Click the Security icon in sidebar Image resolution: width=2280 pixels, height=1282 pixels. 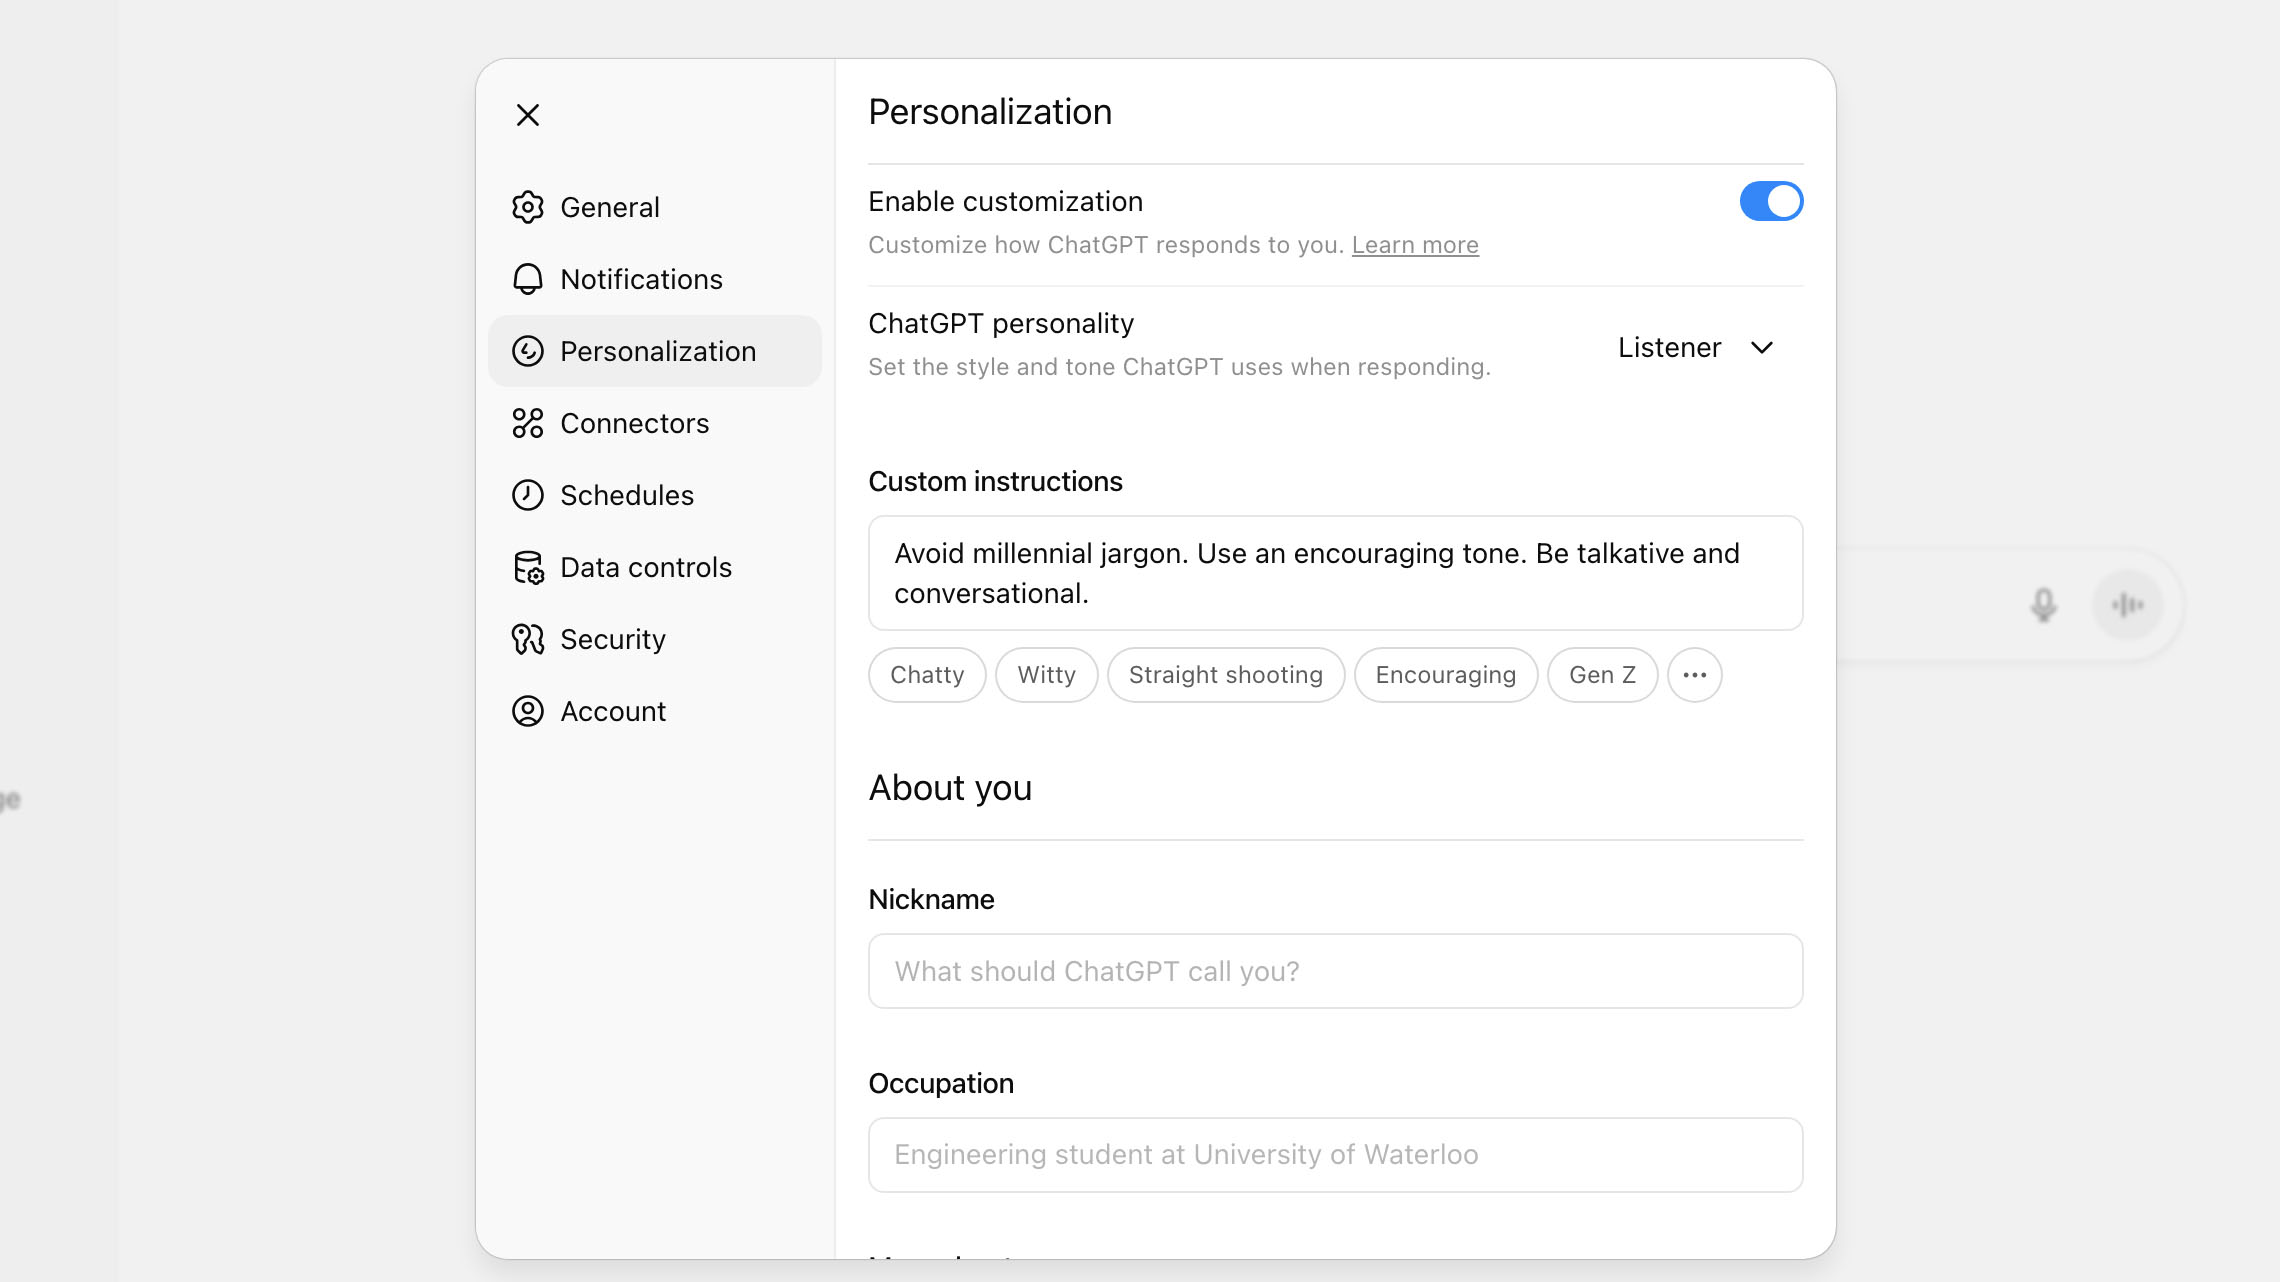[528, 639]
